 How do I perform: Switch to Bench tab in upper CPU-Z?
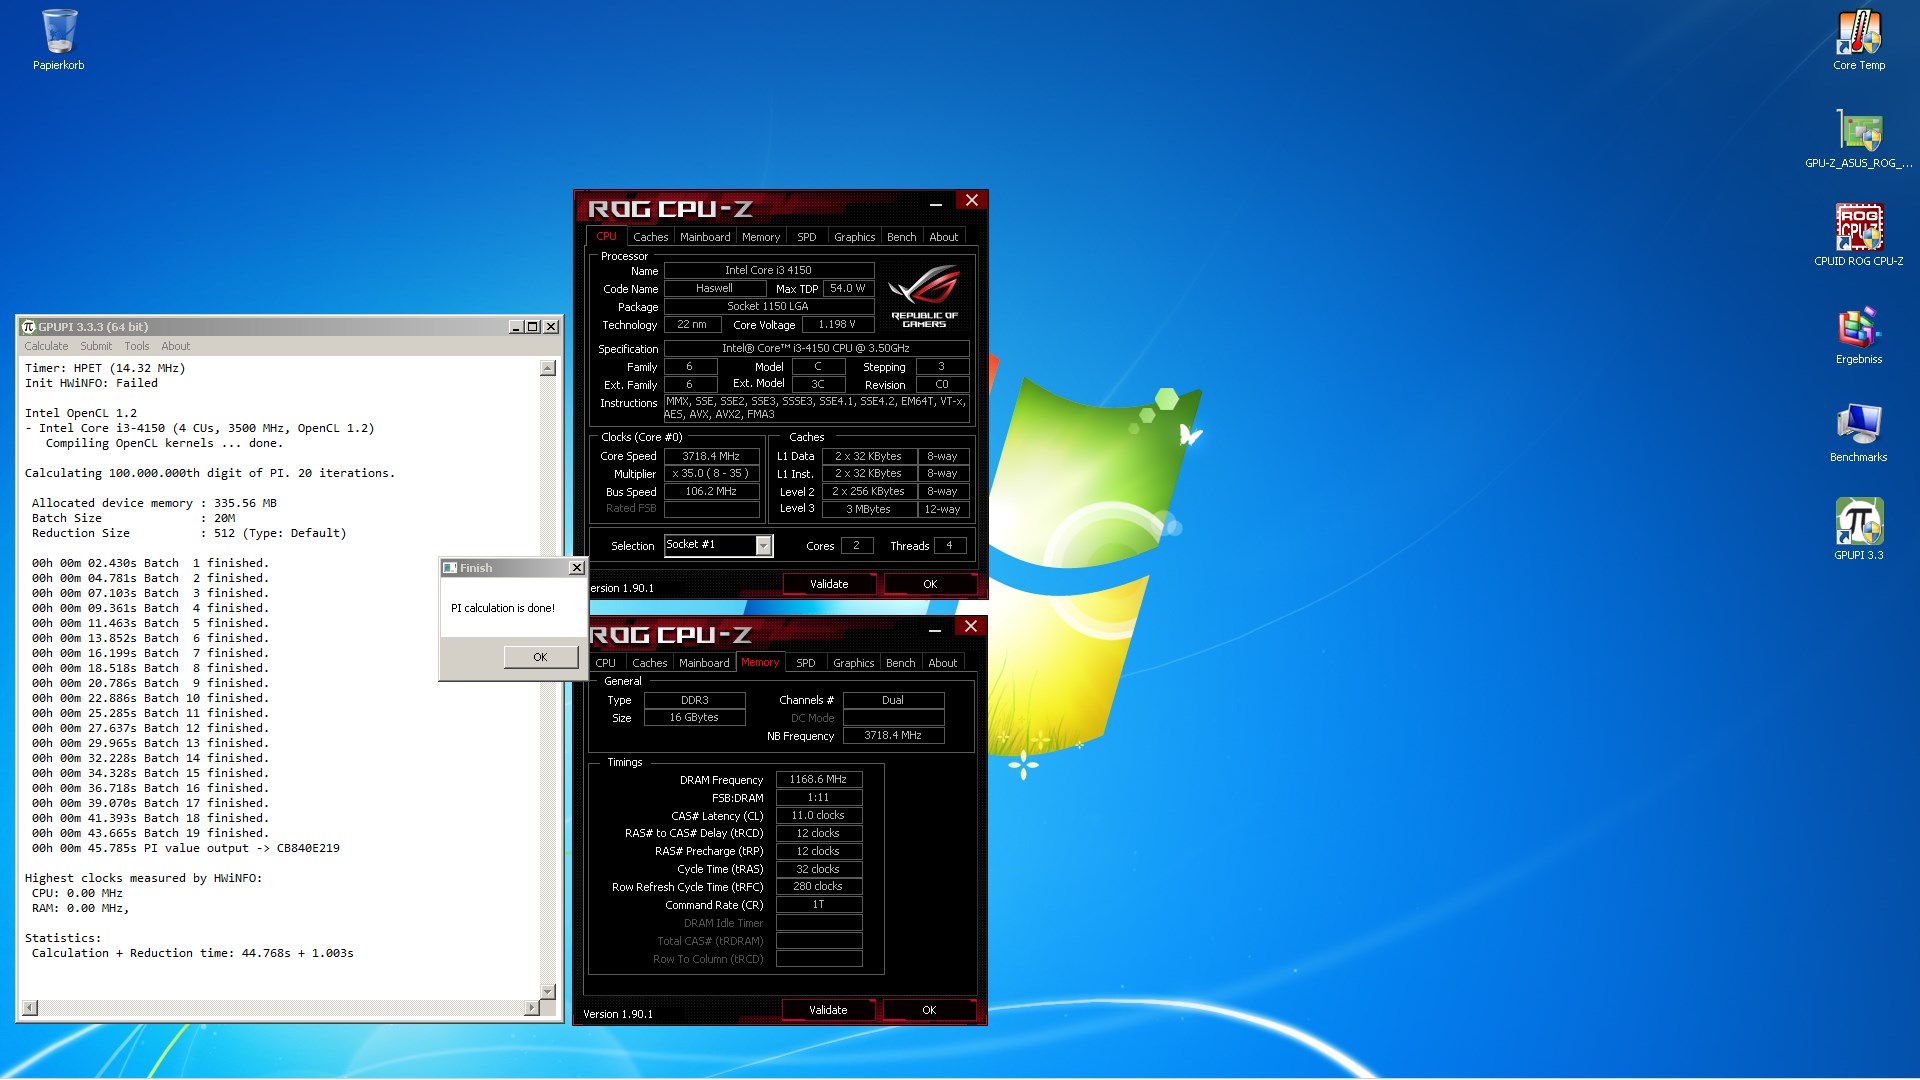[x=901, y=237]
